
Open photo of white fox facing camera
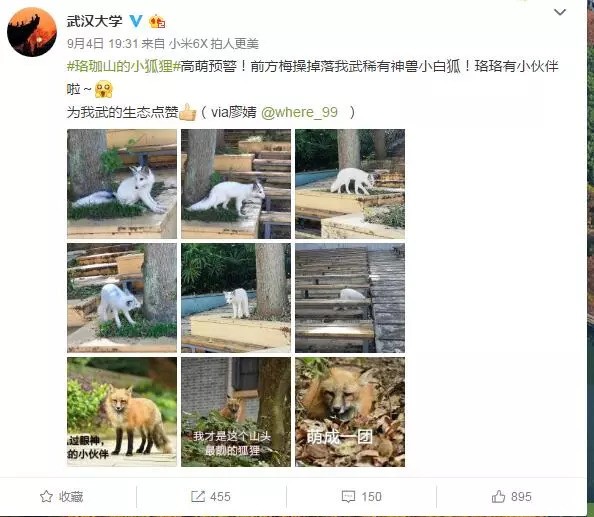pos(236,298)
